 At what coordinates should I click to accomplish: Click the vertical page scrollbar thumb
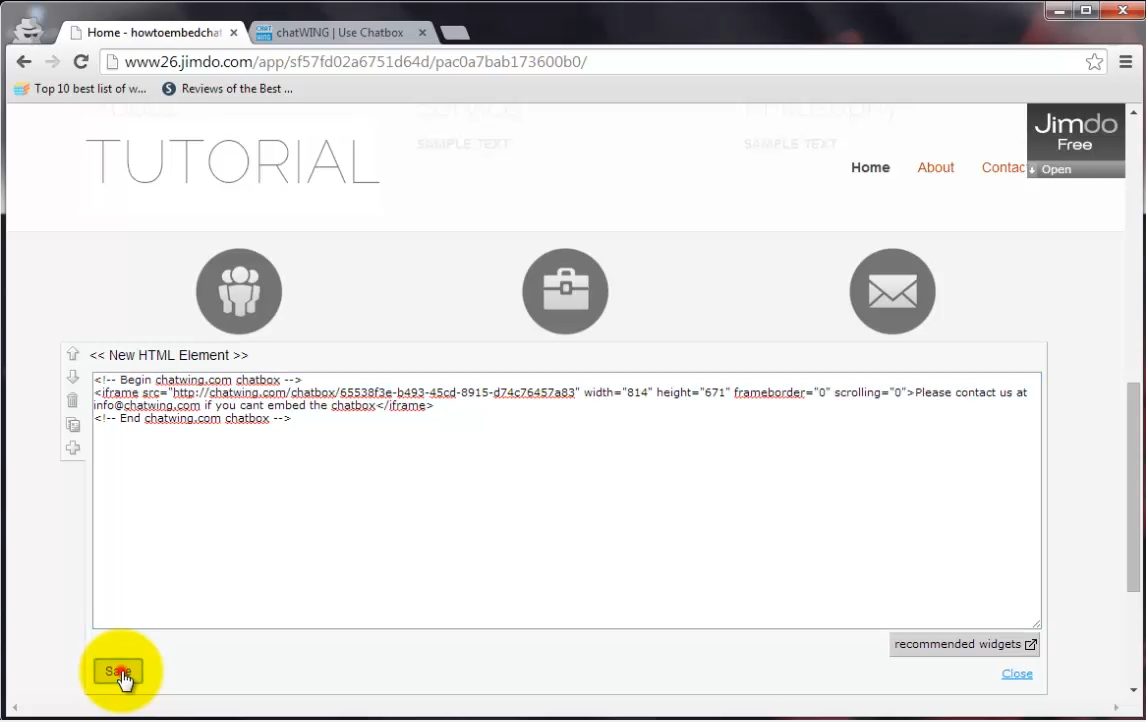[1133, 487]
